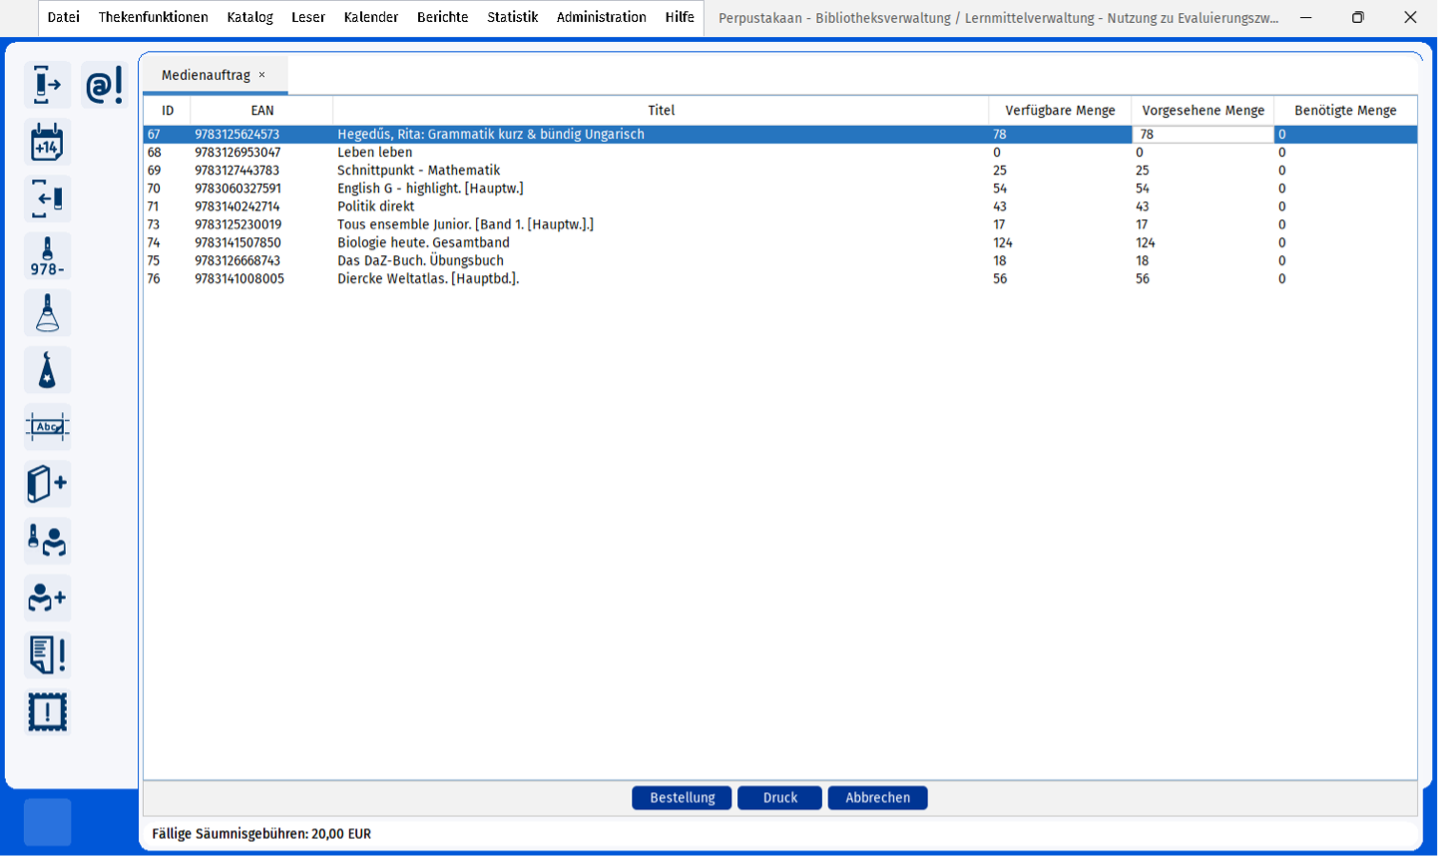Click the add new book icon
1442x858 pixels.
[47, 484]
